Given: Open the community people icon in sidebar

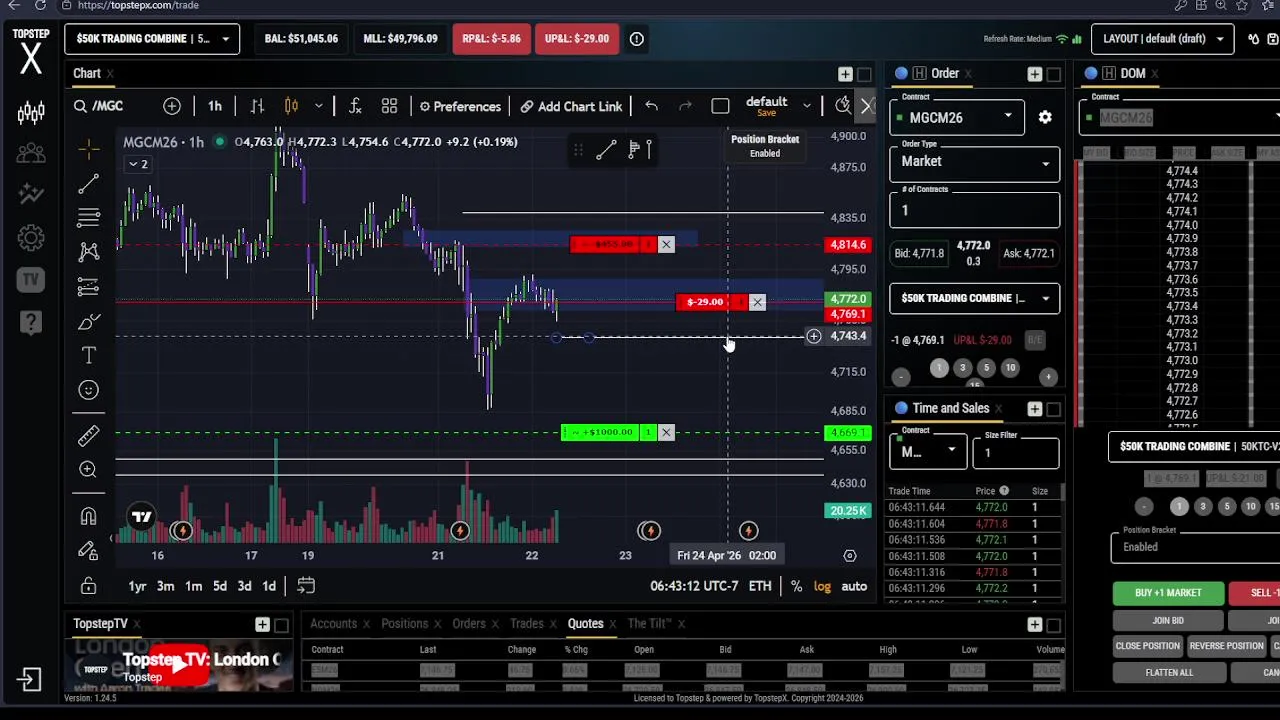Looking at the screenshot, I should [31, 153].
